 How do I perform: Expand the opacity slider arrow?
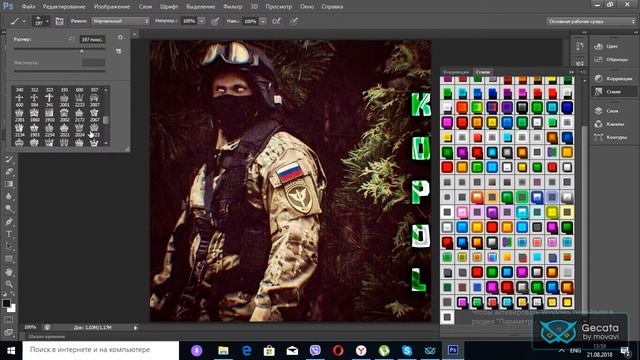click(202, 21)
